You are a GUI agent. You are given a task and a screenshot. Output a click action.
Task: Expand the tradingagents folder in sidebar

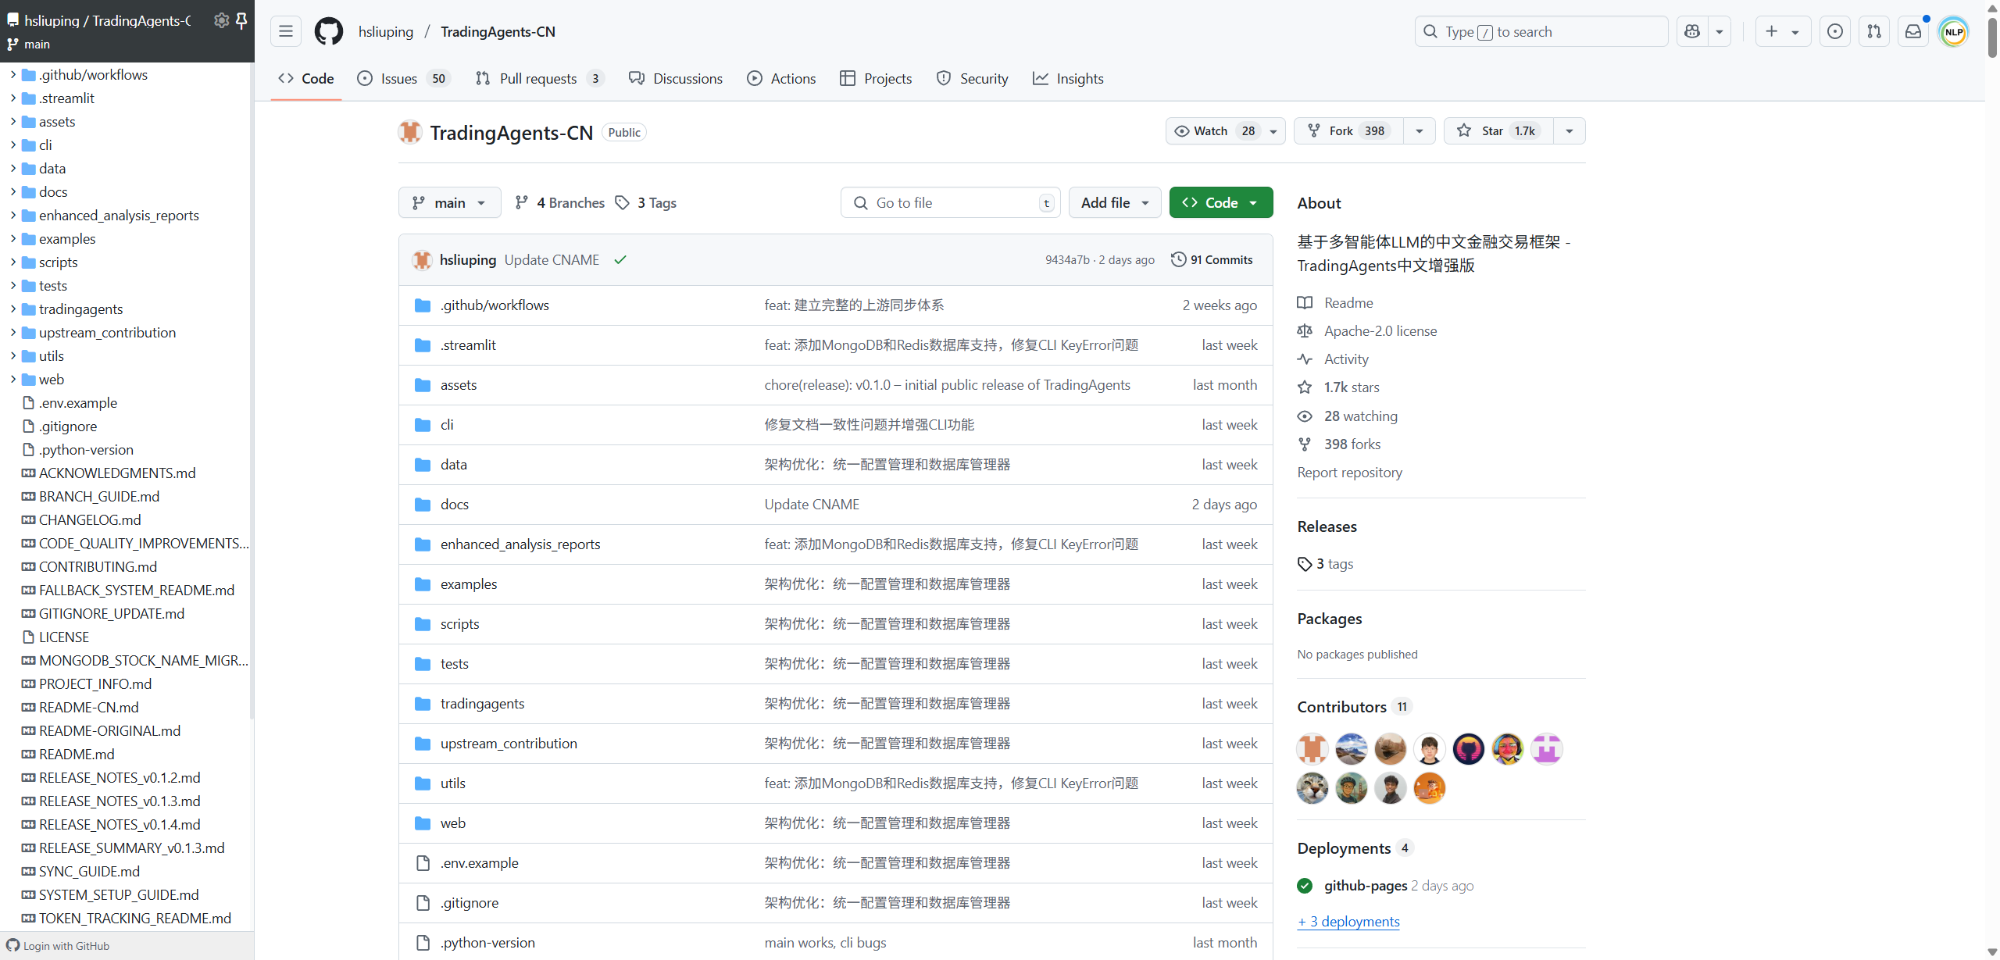click(13, 309)
